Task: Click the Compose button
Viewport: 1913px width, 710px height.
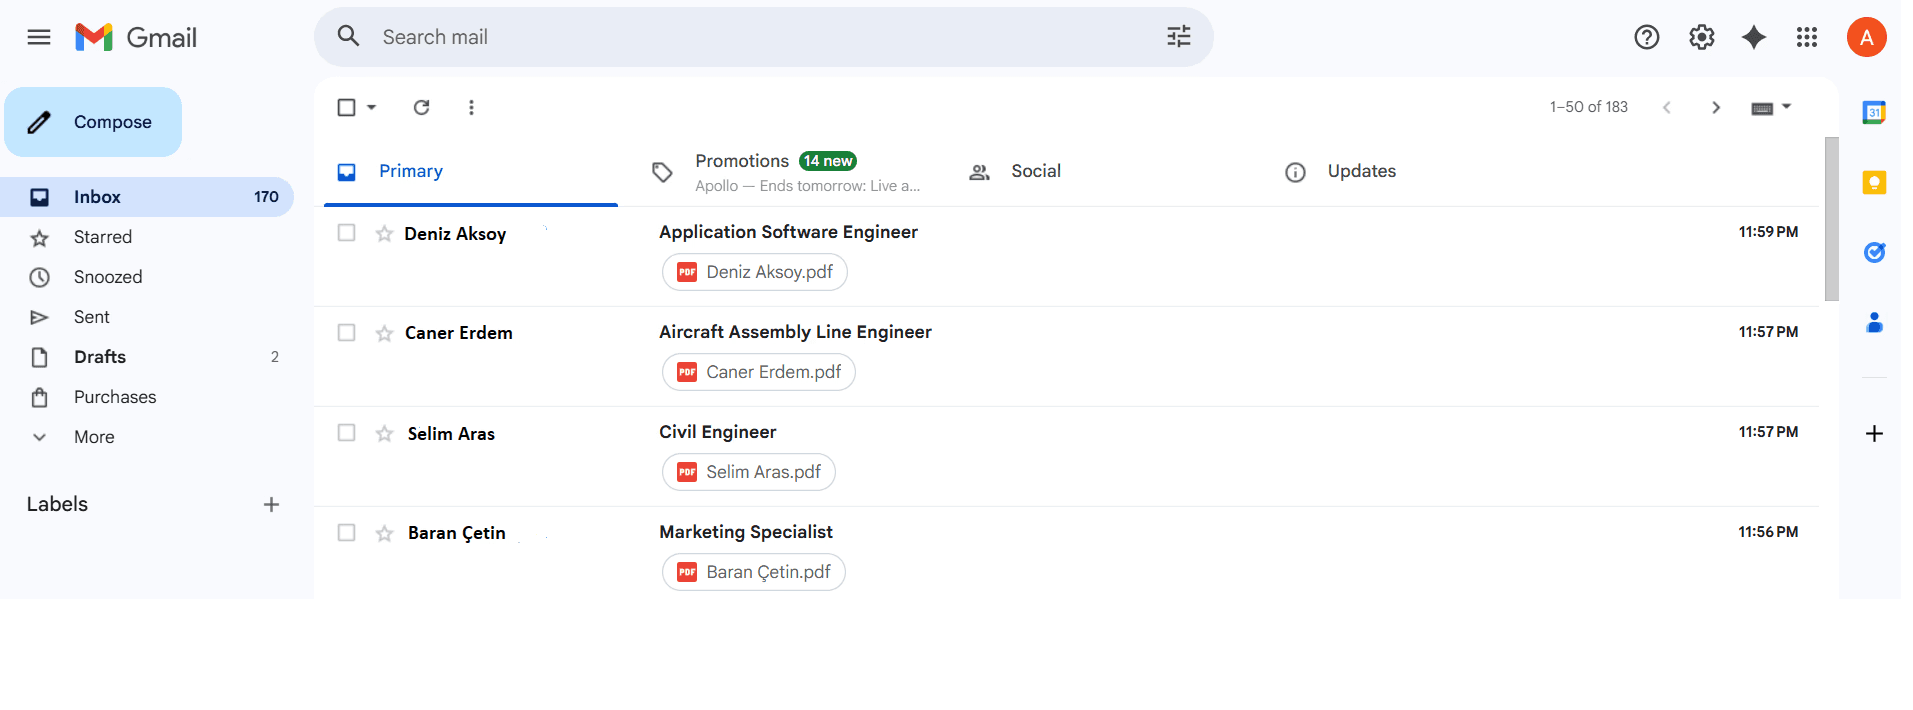Action: [x=93, y=122]
